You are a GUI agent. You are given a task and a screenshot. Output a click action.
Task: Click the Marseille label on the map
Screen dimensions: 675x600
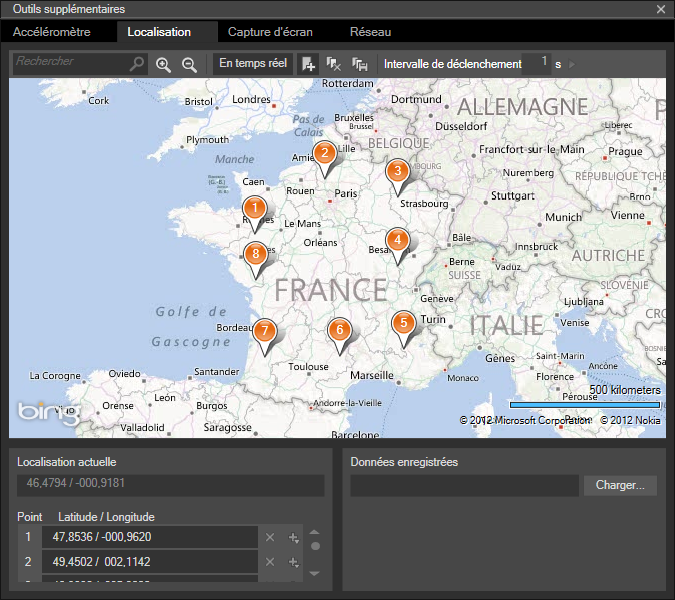372,375
